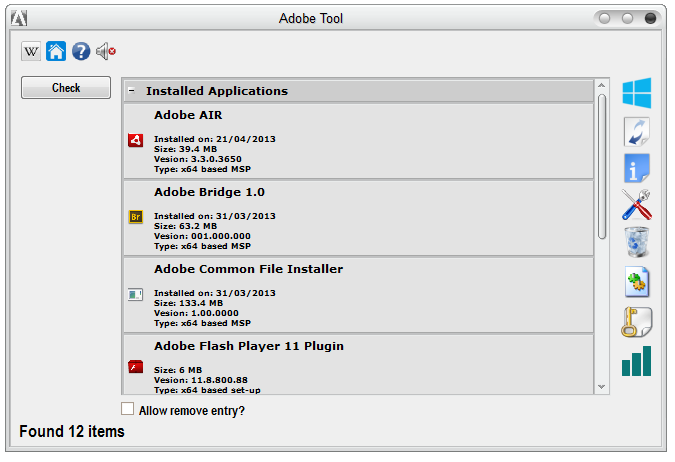Image resolution: width=675 pixels, height=462 pixels.
Task: Click 'Vesion: 1.00.0000' text
Action: tap(196, 313)
